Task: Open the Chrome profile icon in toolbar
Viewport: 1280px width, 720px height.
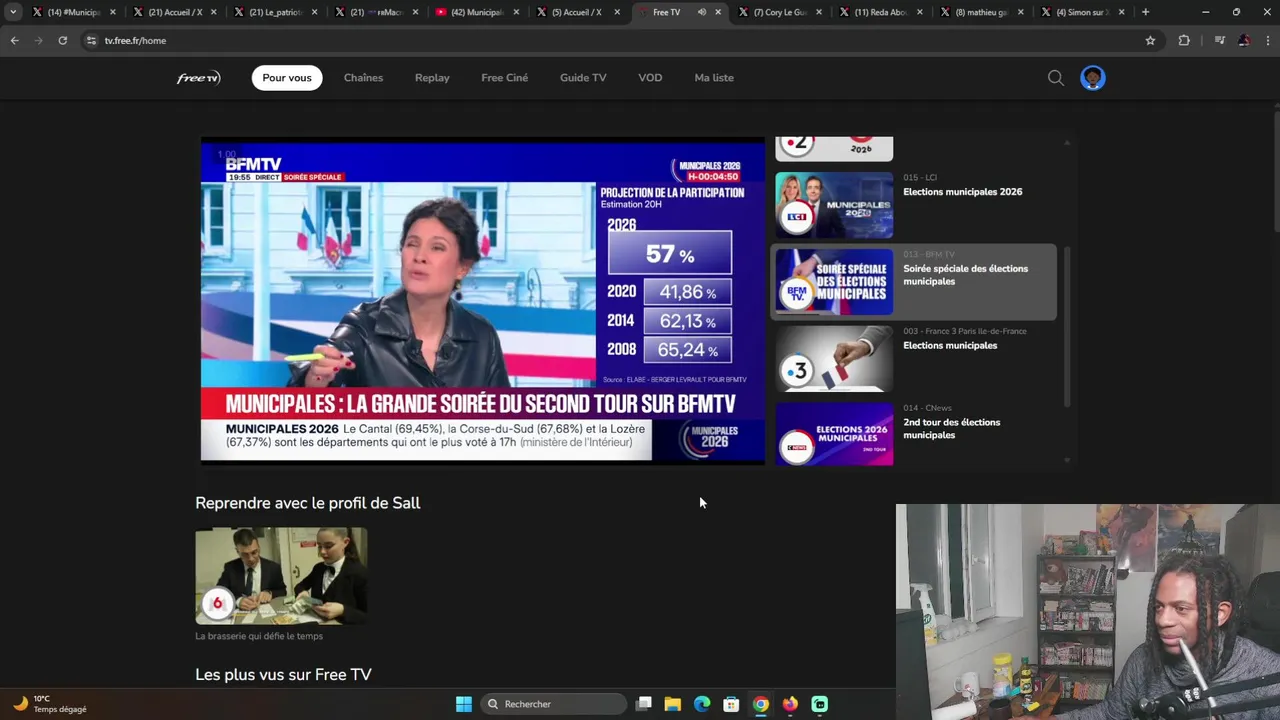Action: (x=1243, y=40)
